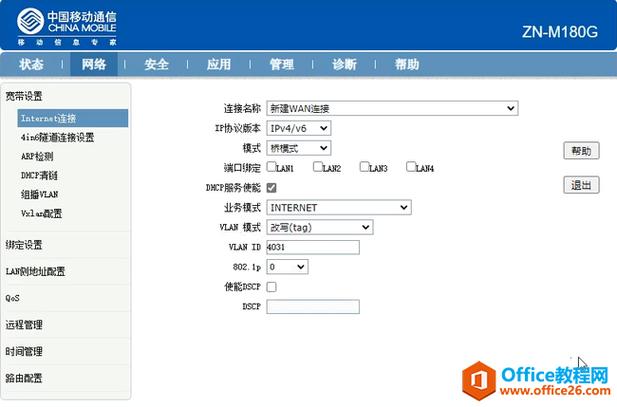Open the 状态 tab
The image size is (617, 407).
tap(31, 64)
